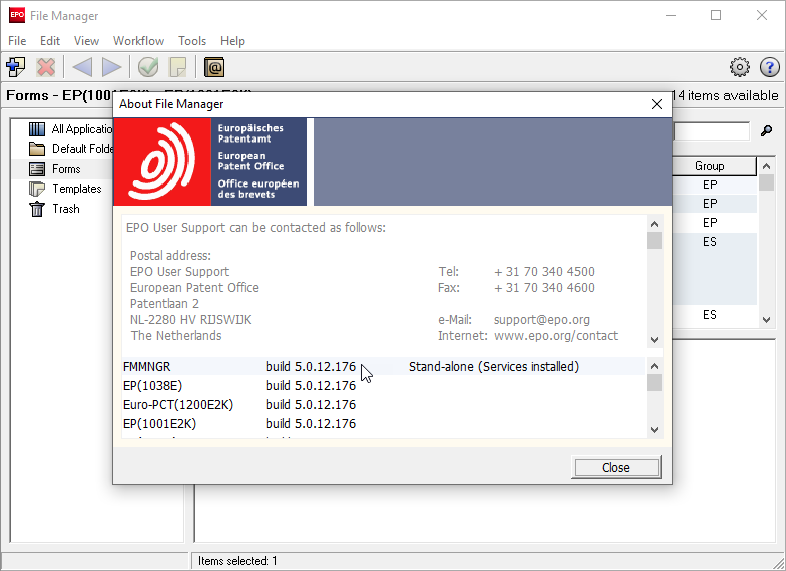Open the settings gear icon
This screenshot has height=571, width=786.
(x=740, y=67)
